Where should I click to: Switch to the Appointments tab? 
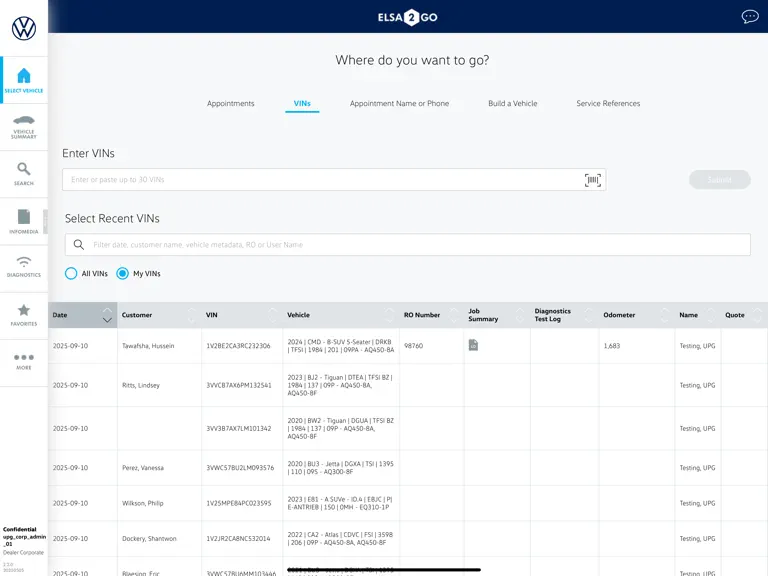(x=231, y=103)
